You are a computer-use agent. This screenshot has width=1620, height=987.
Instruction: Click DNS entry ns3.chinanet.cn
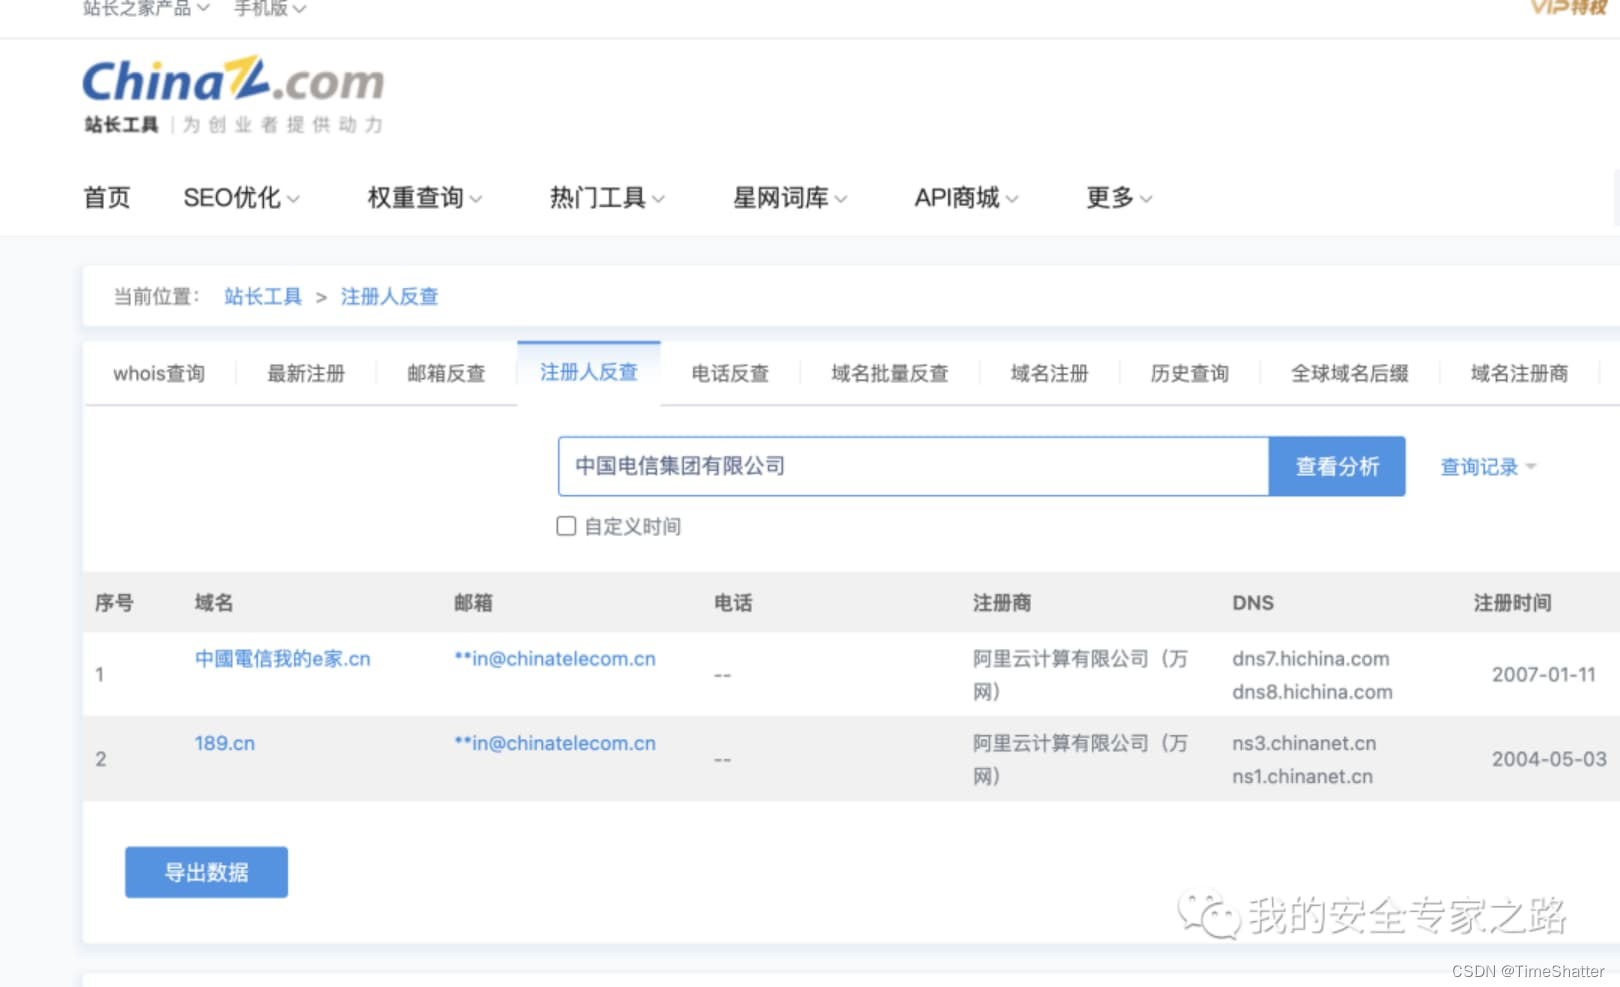[1304, 743]
